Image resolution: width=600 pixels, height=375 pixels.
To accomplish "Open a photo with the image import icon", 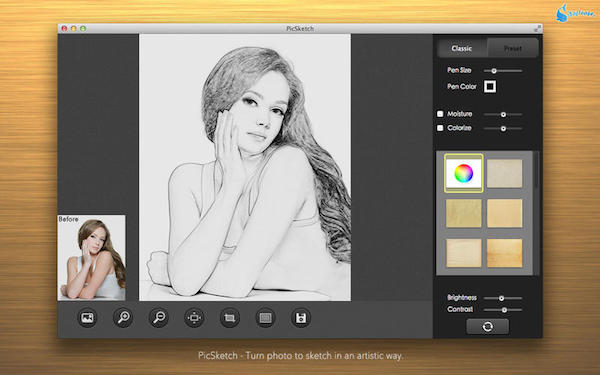I will coord(87,318).
